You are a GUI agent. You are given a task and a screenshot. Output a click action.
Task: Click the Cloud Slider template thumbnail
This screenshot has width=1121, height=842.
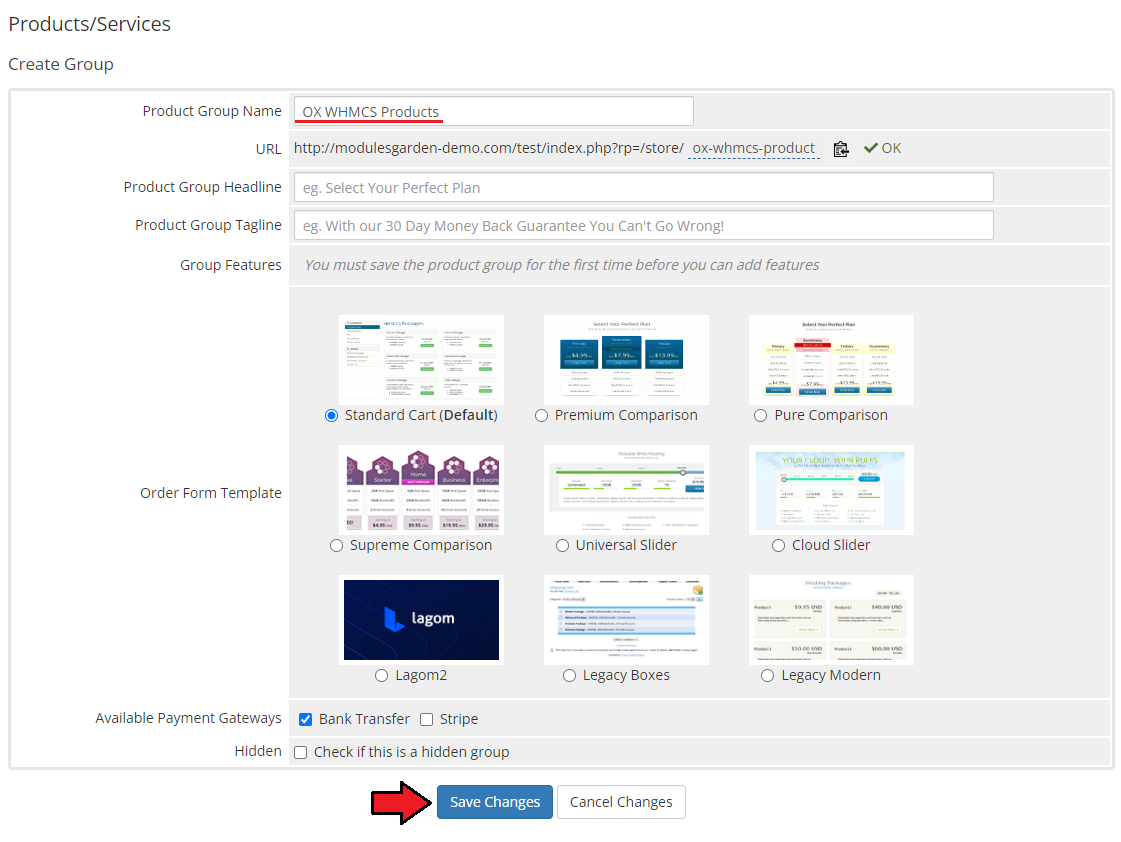pos(831,490)
